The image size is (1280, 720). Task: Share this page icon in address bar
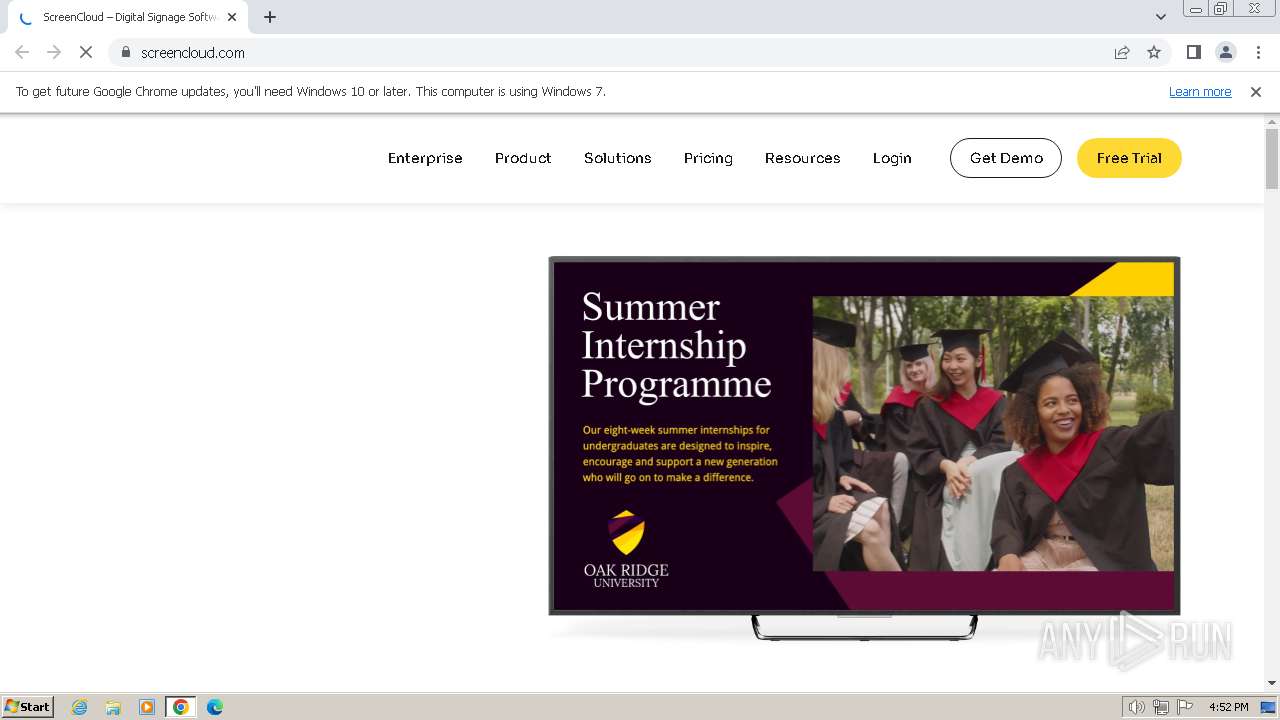(1122, 53)
